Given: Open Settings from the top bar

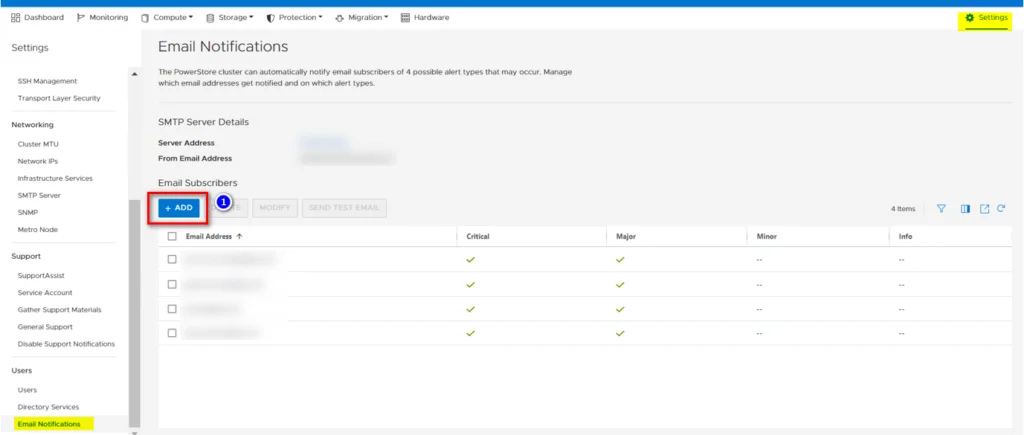Looking at the screenshot, I should pyautogui.click(x=987, y=18).
